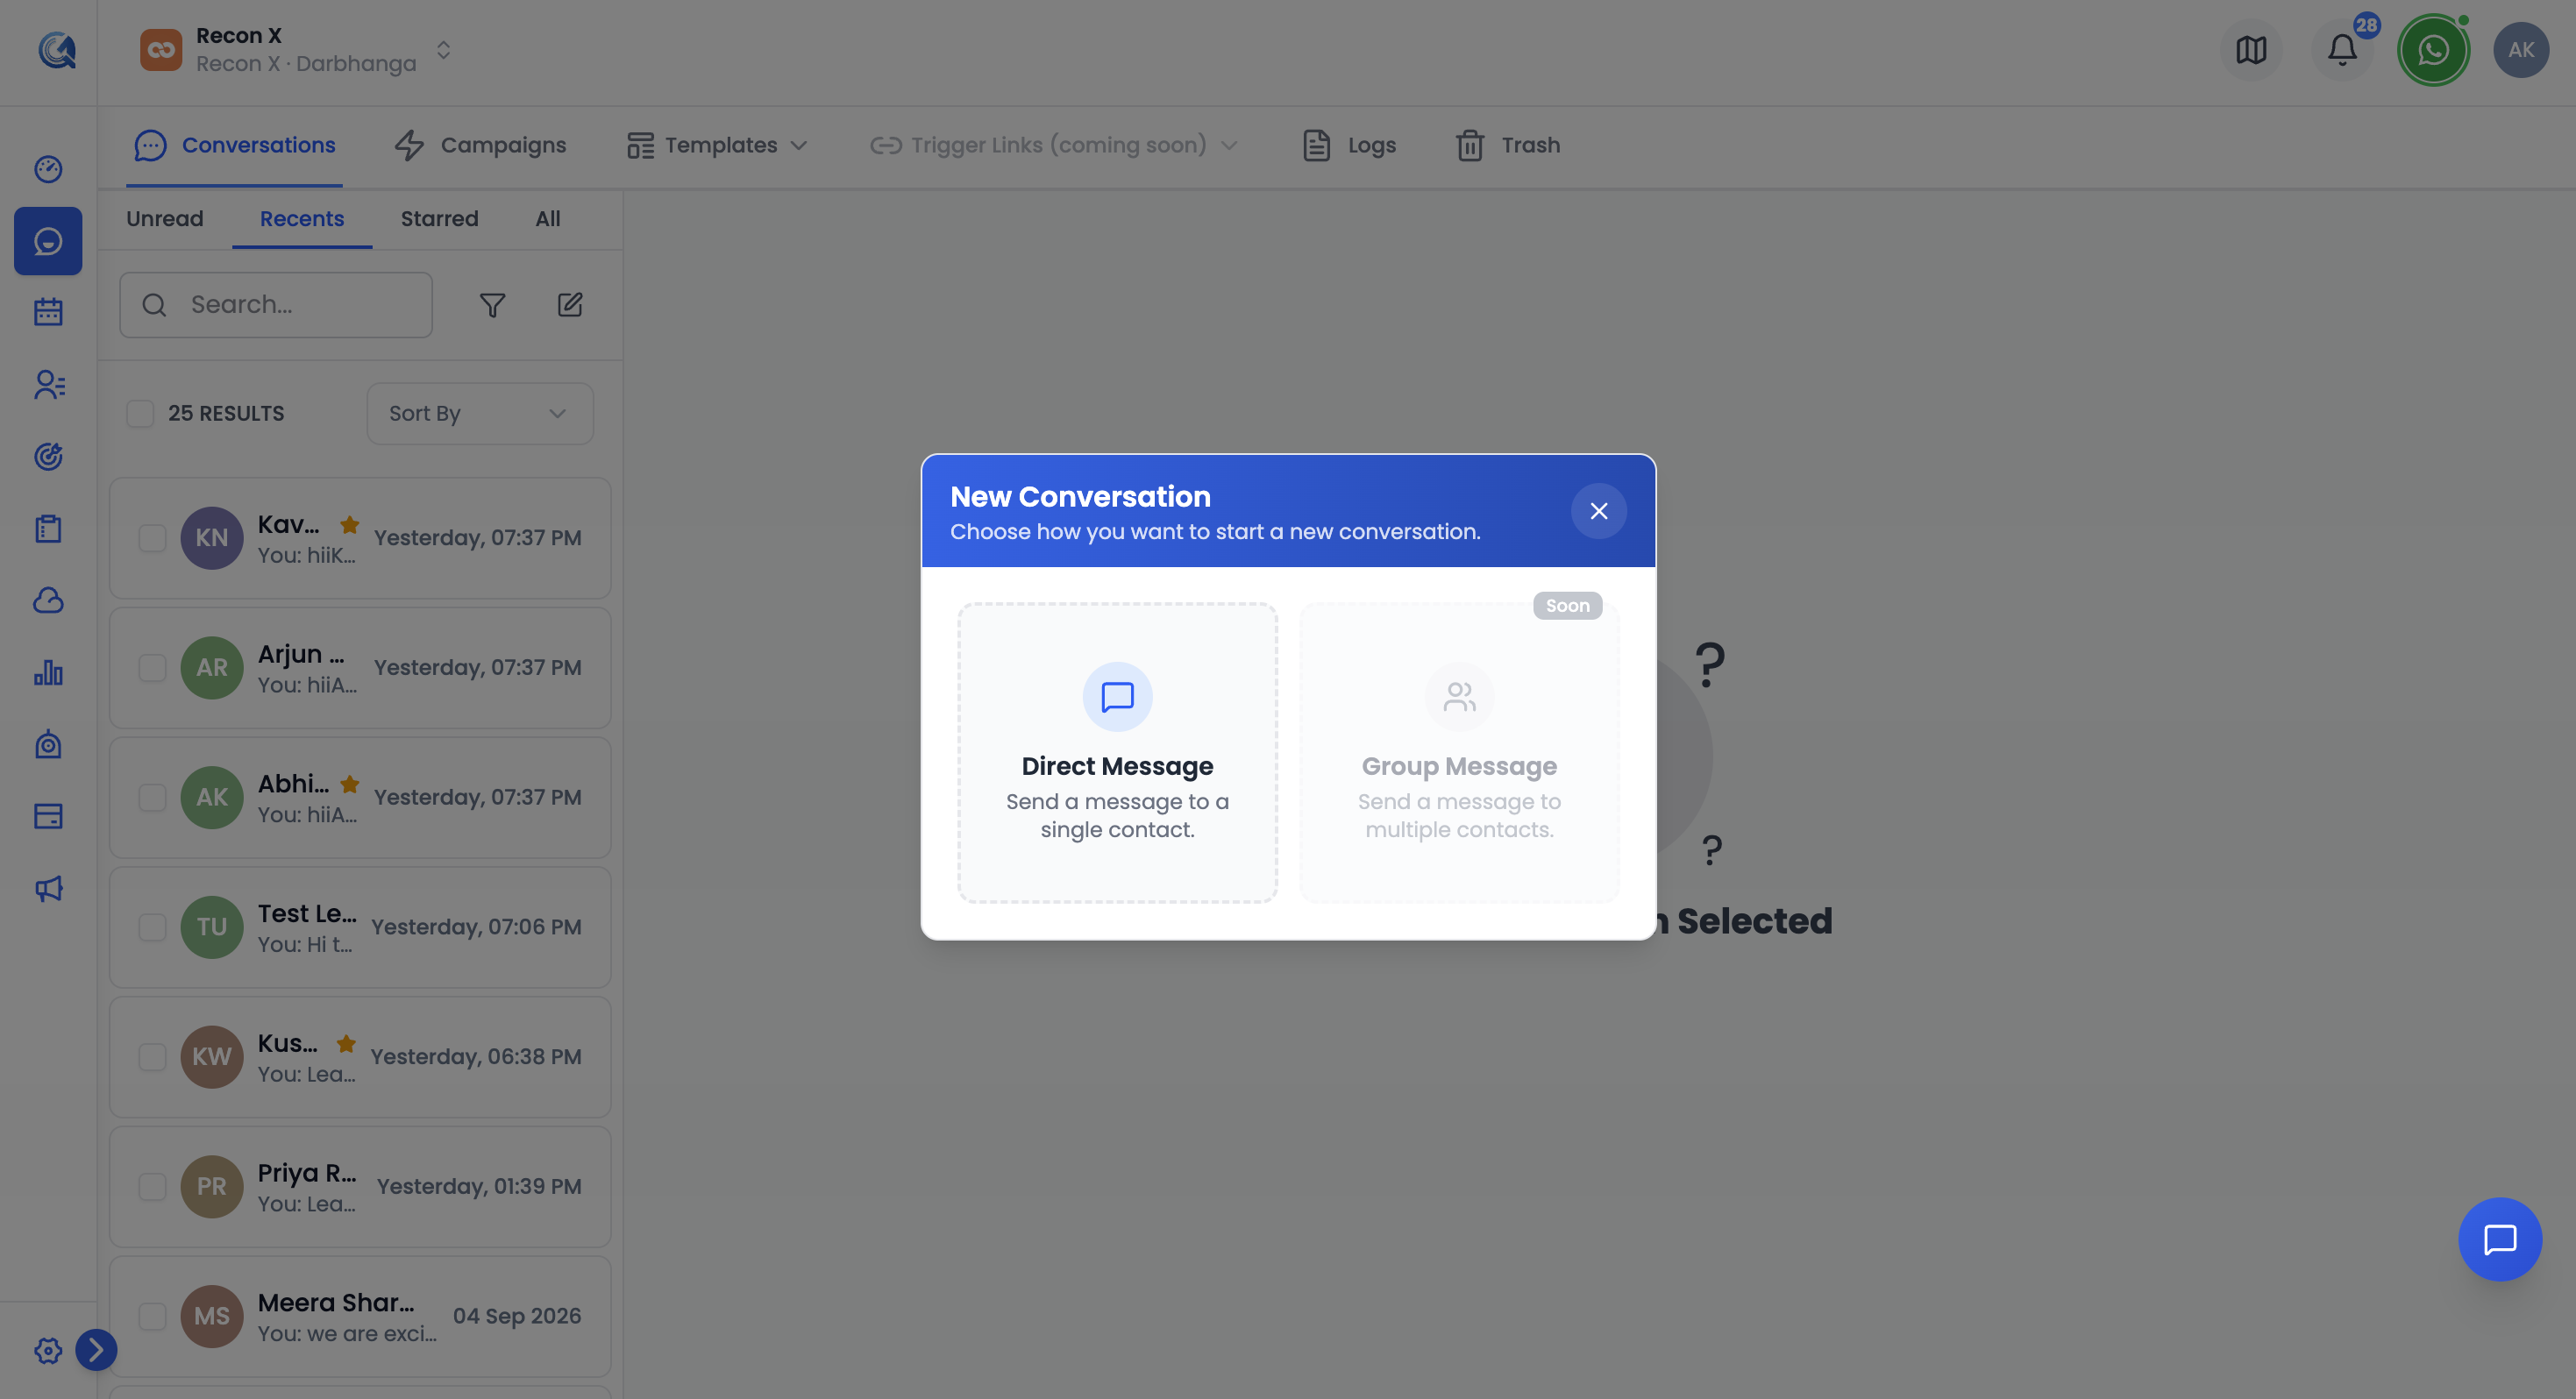The height and width of the screenshot is (1399, 2576).
Task: Open the map icon in top bar
Action: point(2250,50)
